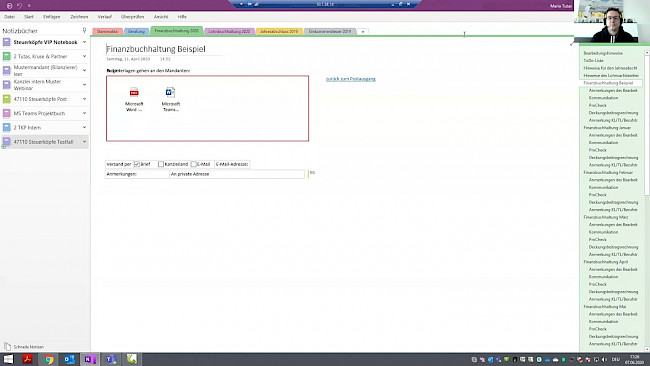Click the Kanzlei intern Muster Webinar notebook icon
This screenshot has height=366, width=650.
[x=7, y=85]
